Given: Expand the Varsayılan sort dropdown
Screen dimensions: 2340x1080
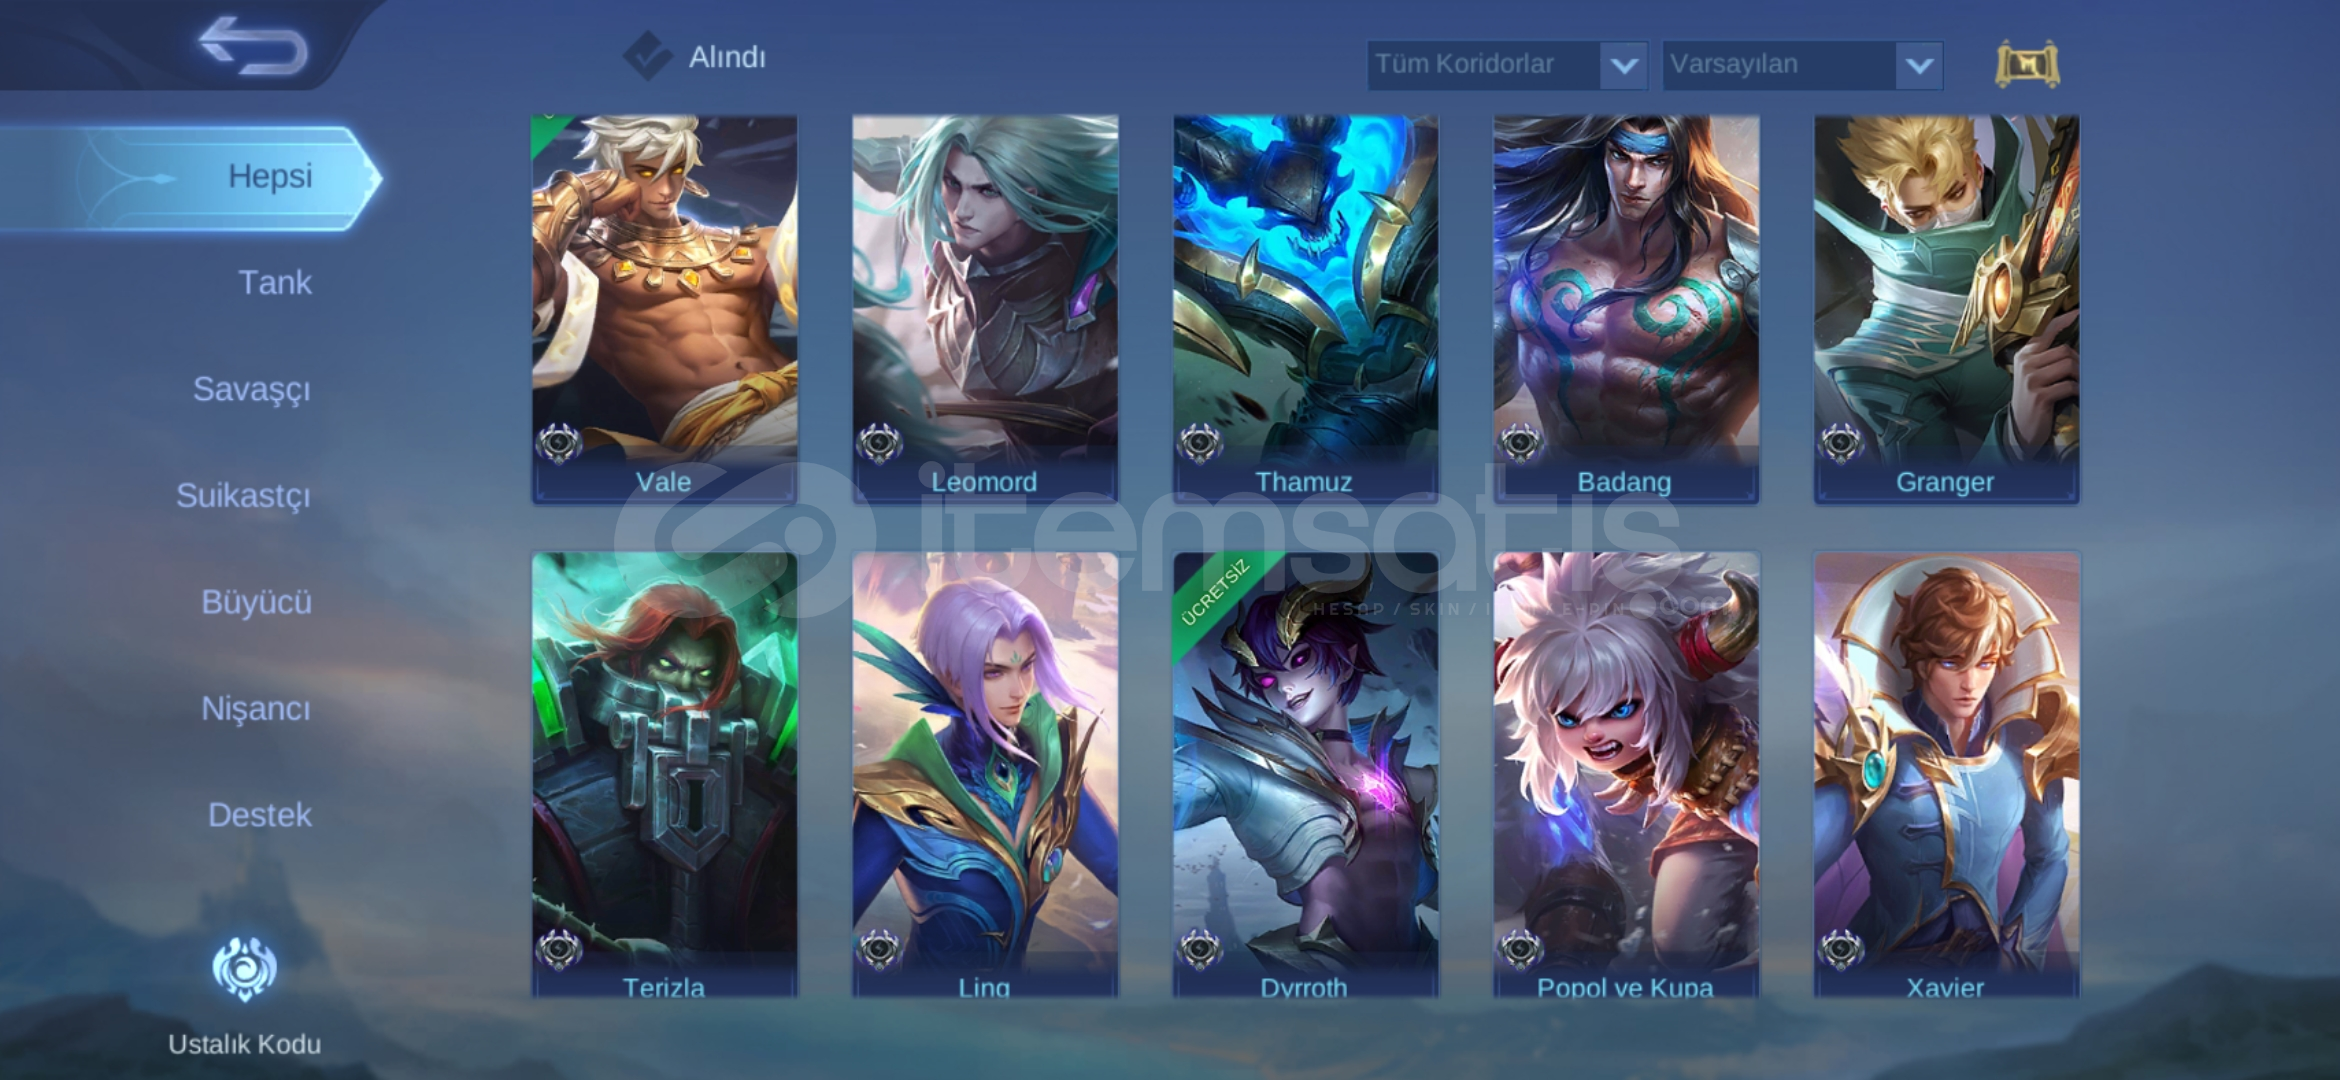Looking at the screenshot, I should pyautogui.click(x=1803, y=65).
